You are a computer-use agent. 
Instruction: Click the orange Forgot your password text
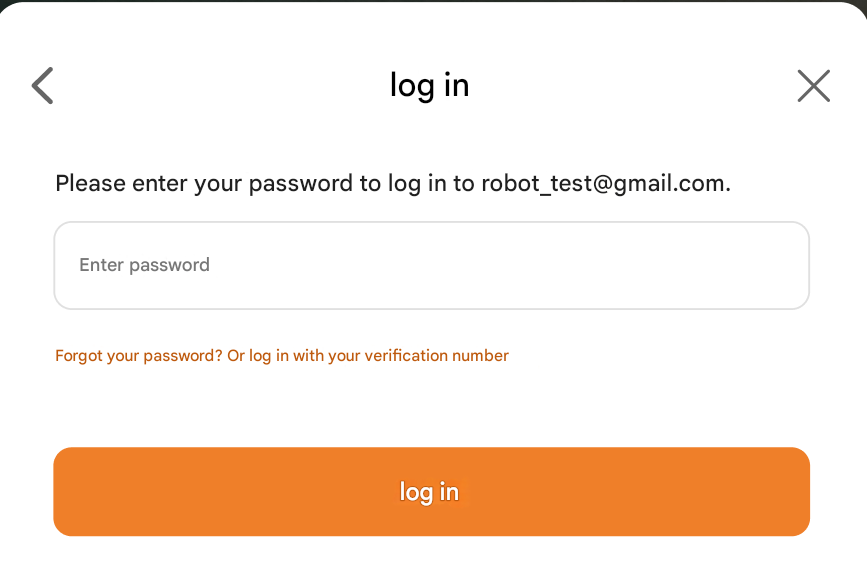pos(138,356)
